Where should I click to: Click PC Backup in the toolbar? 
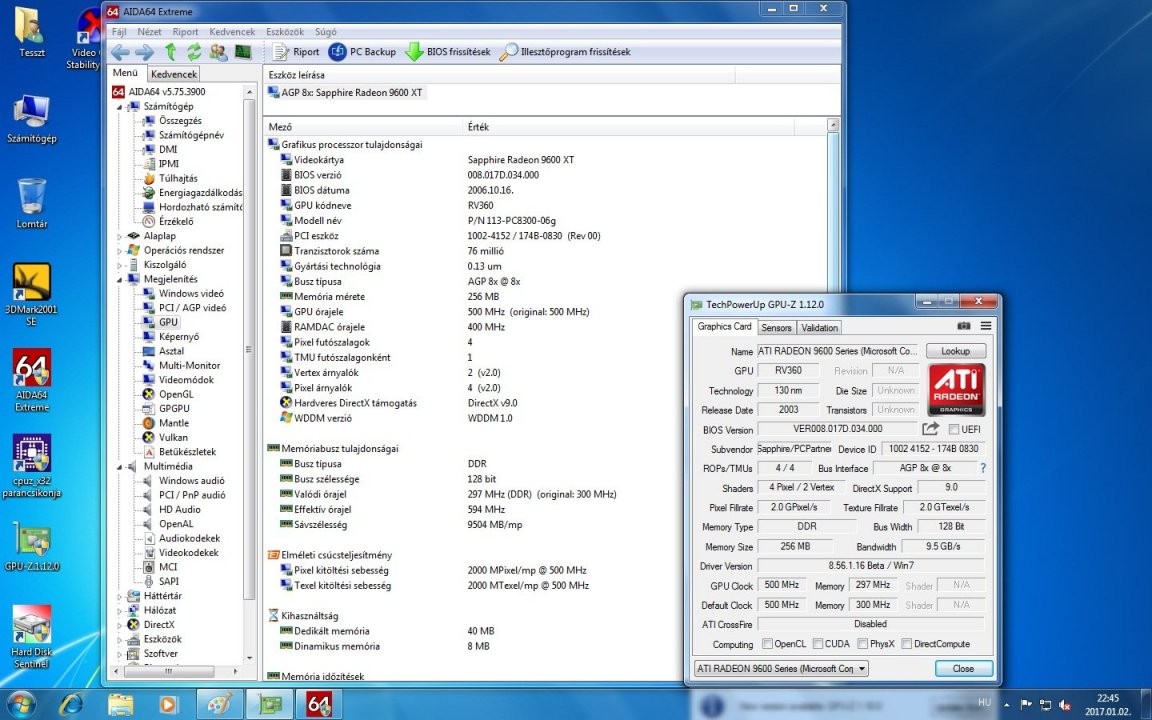point(362,51)
